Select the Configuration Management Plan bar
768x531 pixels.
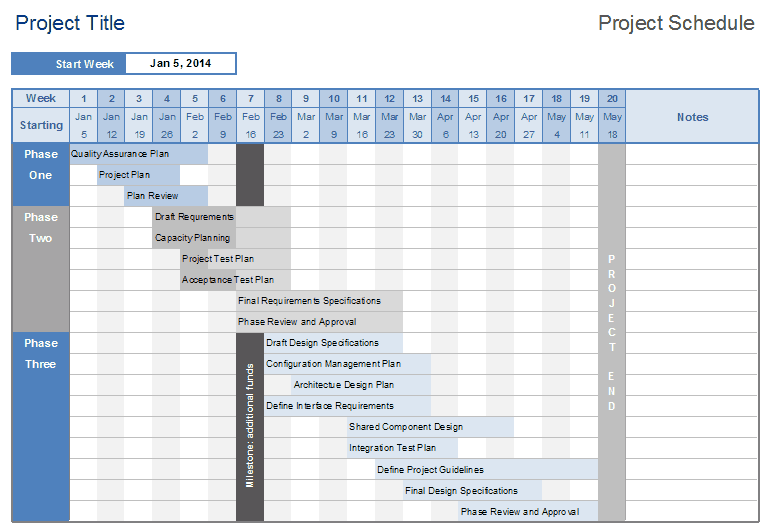347,364
